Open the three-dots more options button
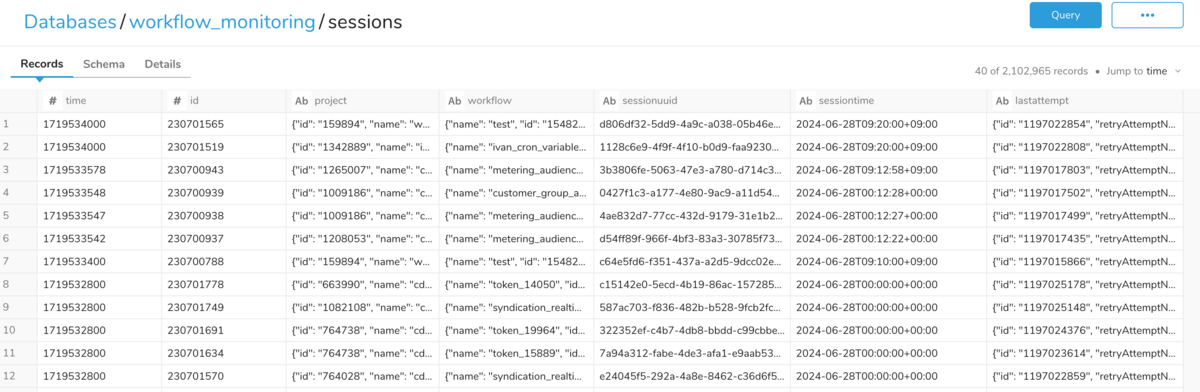Viewport: 1200px width, 392px height. coord(1147,15)
